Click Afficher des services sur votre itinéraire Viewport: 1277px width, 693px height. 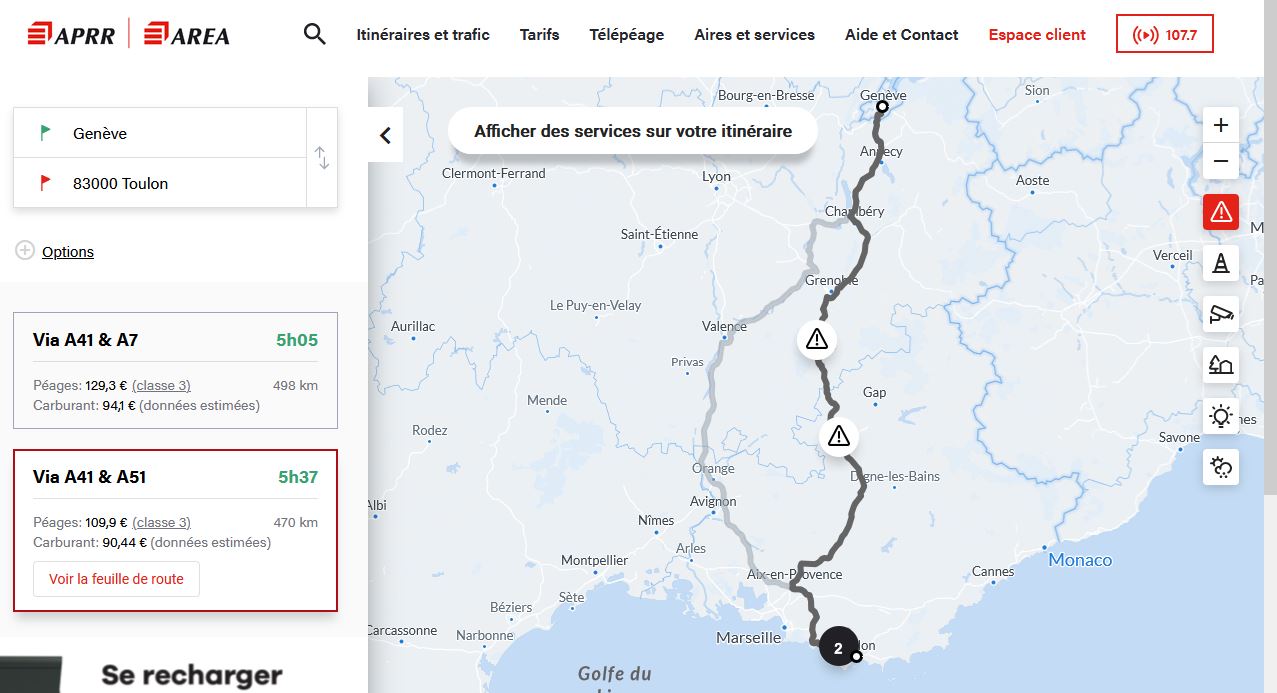click(x=632, y=132)
